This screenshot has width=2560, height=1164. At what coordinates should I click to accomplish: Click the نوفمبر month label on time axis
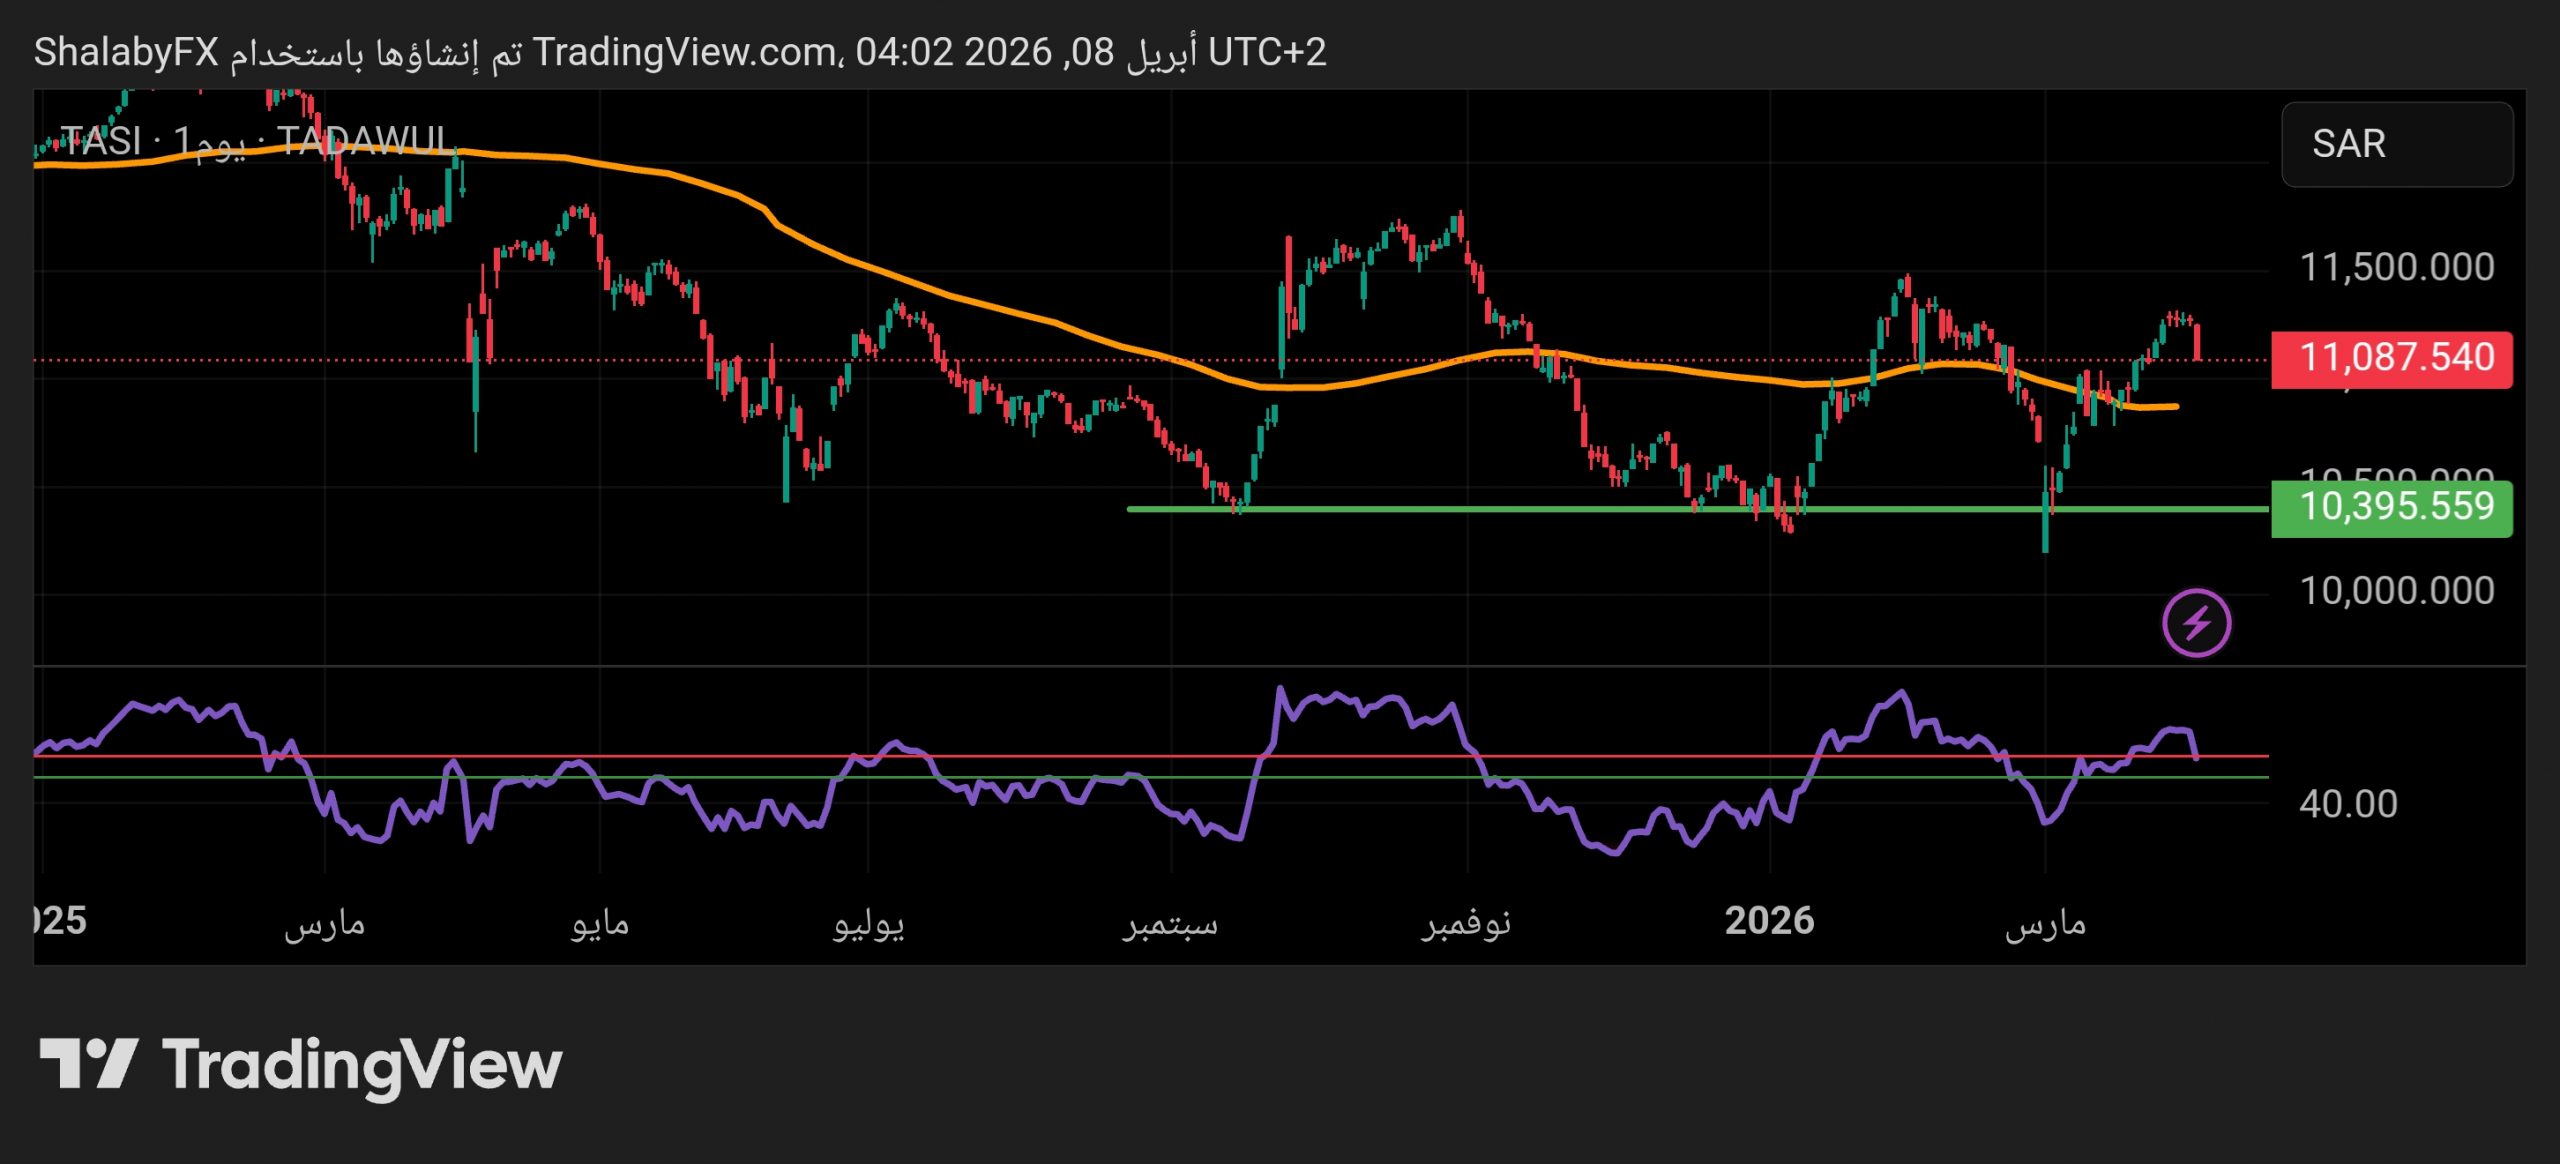click(x=1466, y=922)
